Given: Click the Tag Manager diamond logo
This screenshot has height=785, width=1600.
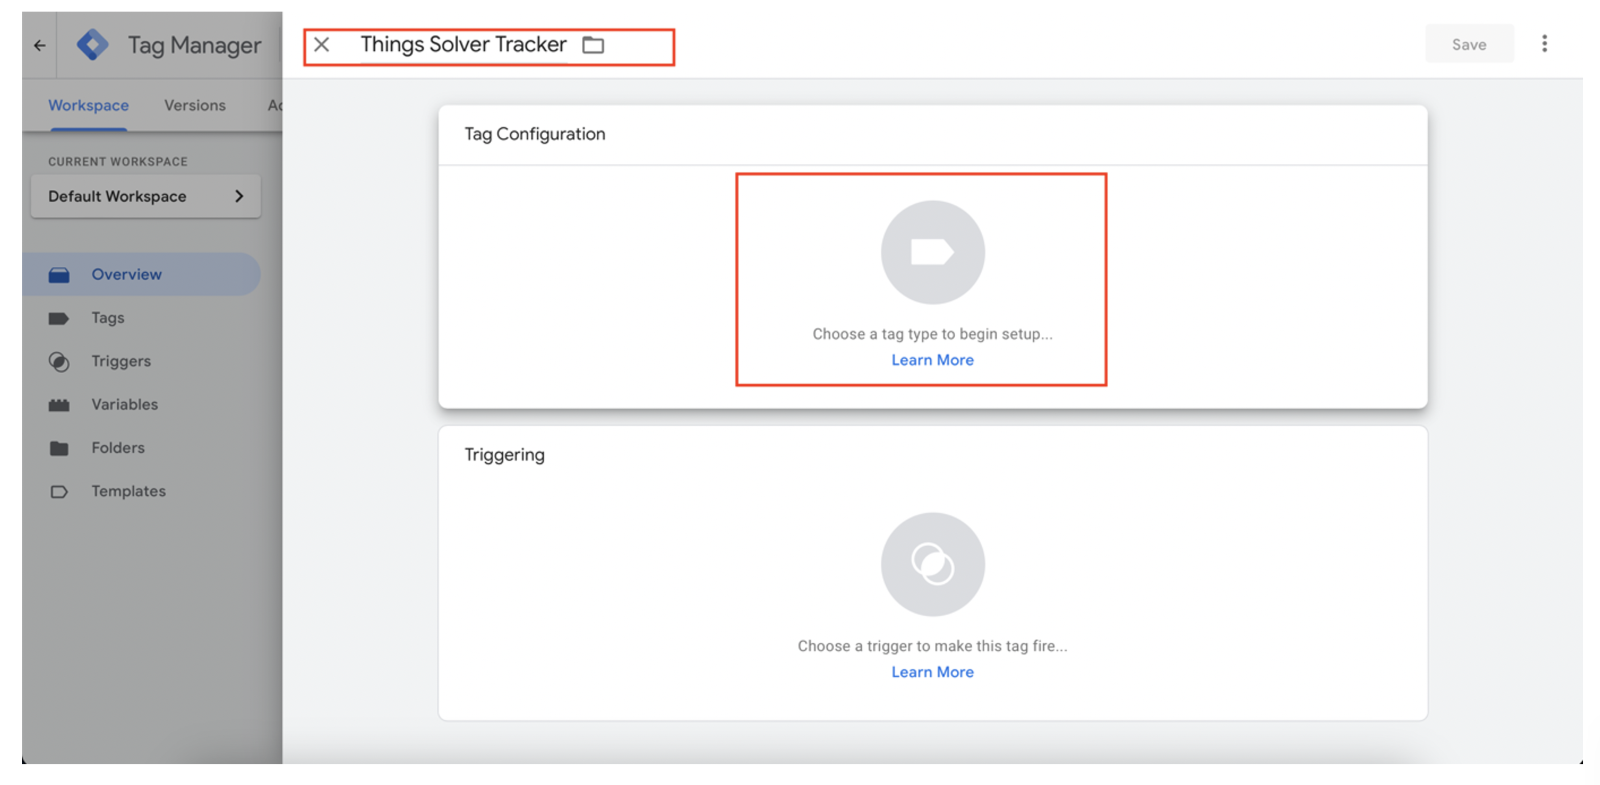Looking at the screenshot, I should (93, 45).
